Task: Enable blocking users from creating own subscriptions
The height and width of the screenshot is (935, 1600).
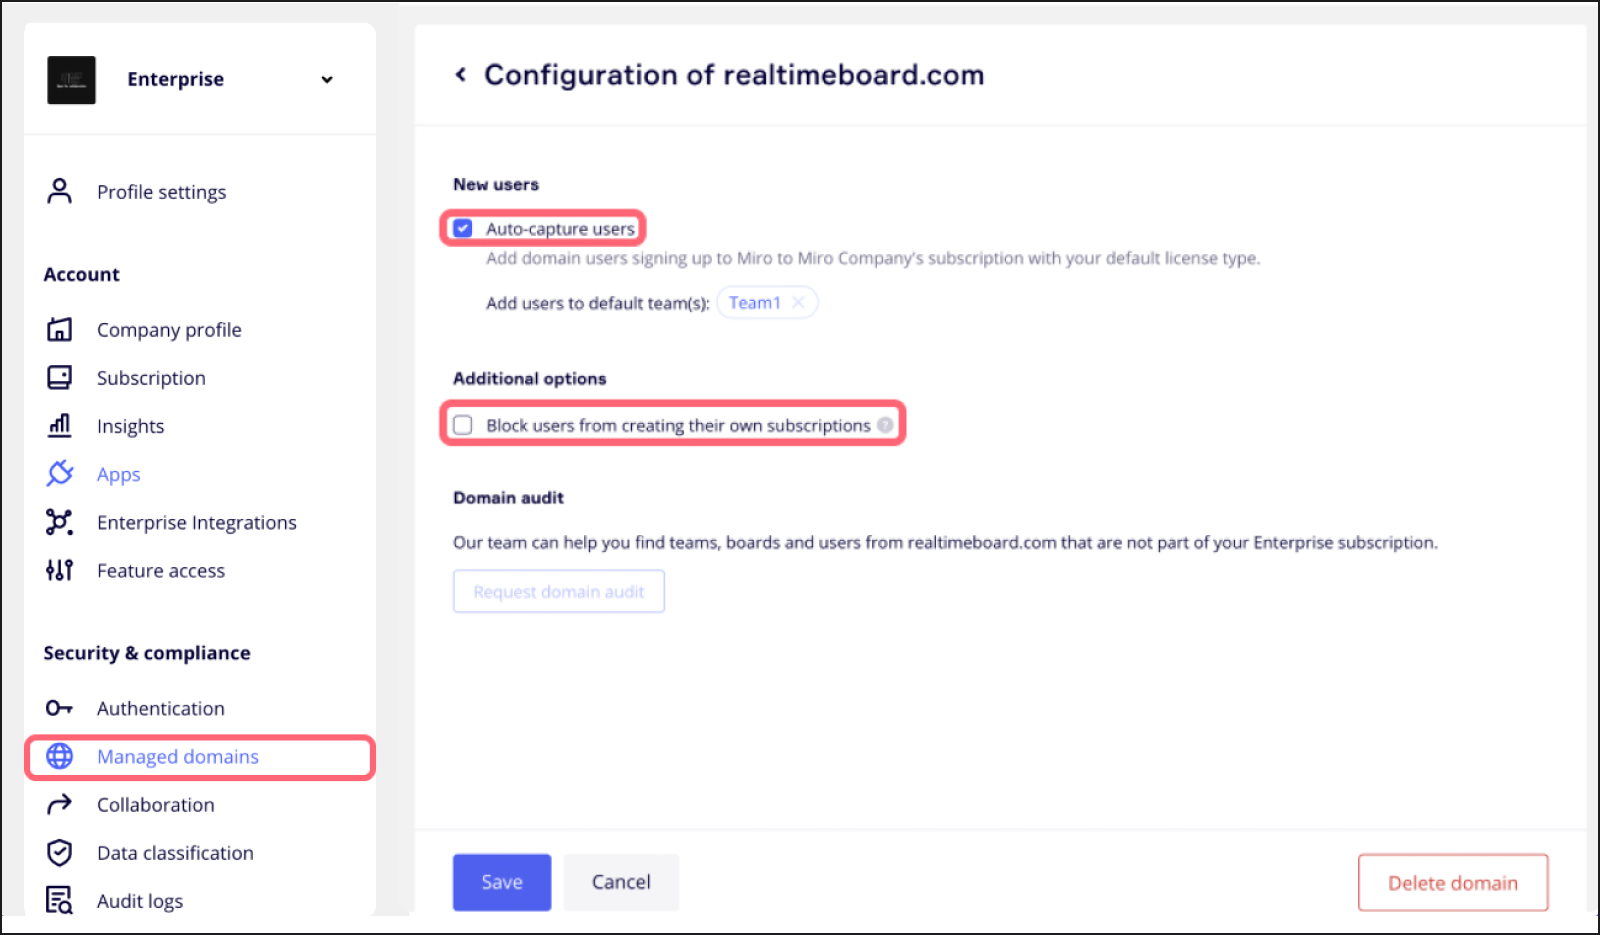Action: (463, 424)
